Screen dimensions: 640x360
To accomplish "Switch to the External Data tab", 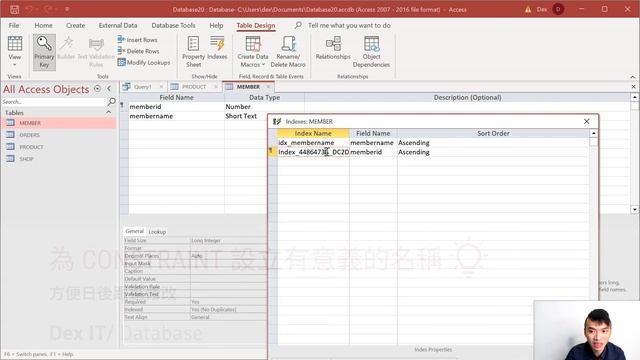I will 118,25.
